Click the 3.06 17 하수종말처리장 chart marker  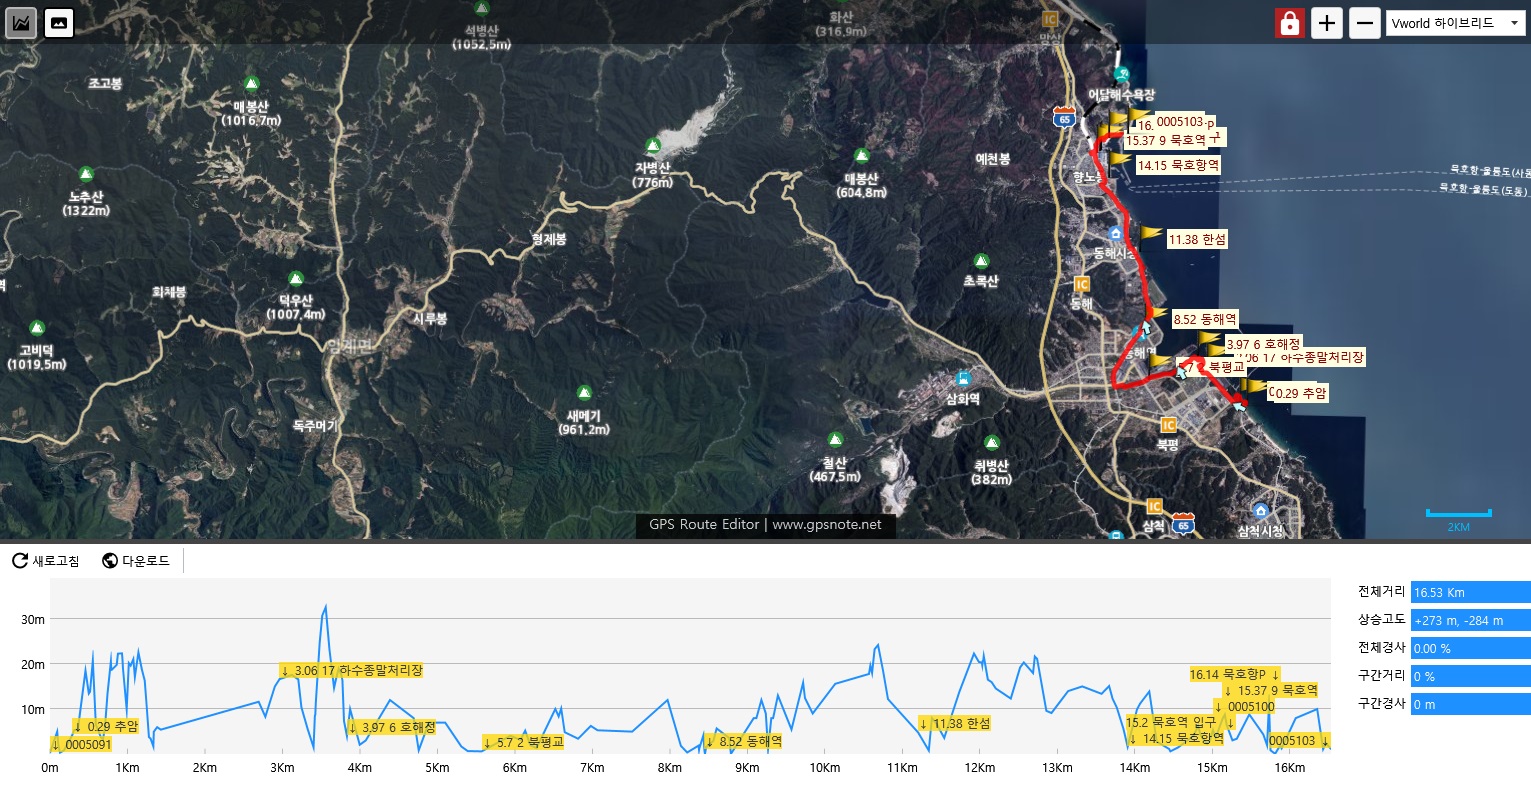[351, 671]
